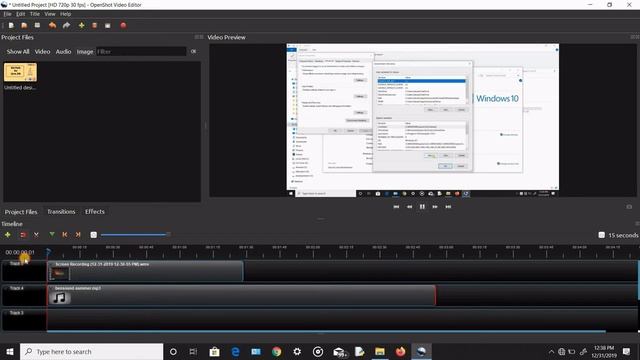
Task: Export video with red record icon
Action: [123, 25]
